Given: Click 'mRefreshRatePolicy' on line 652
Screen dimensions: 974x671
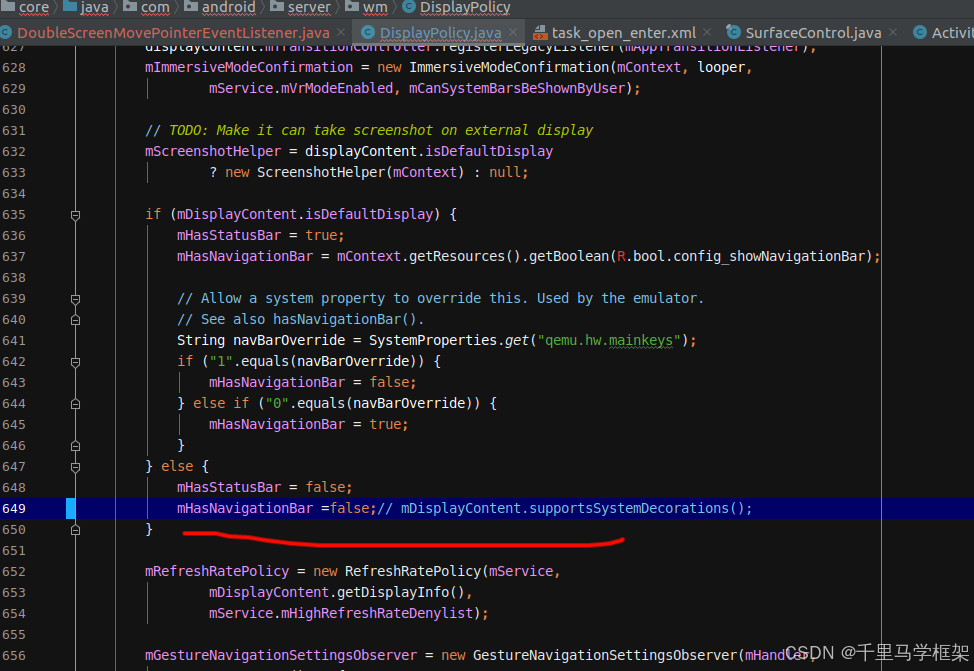Looking at the screenshot, I should point(217,571).
